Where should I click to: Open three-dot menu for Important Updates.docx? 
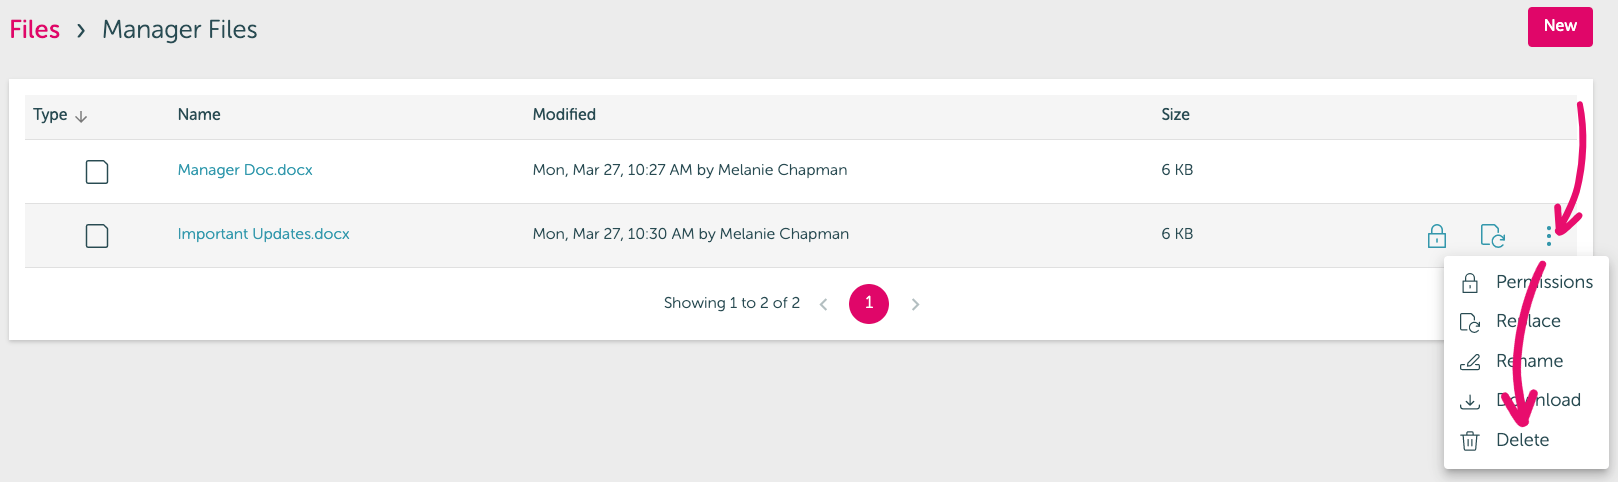click(x=1548, y=236)
